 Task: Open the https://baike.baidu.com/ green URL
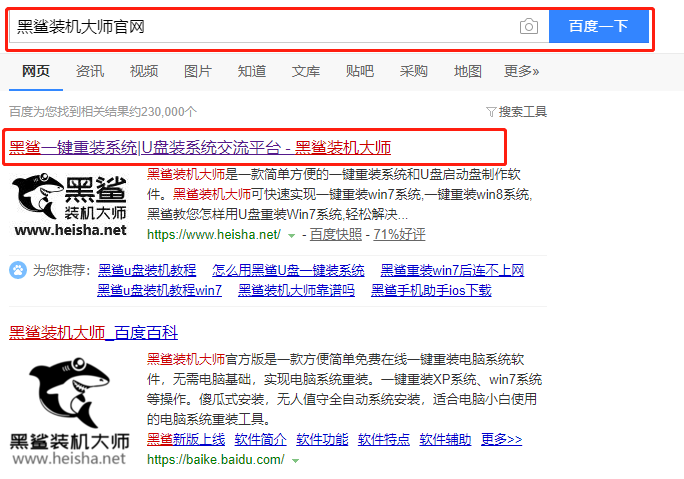[215, 460]
